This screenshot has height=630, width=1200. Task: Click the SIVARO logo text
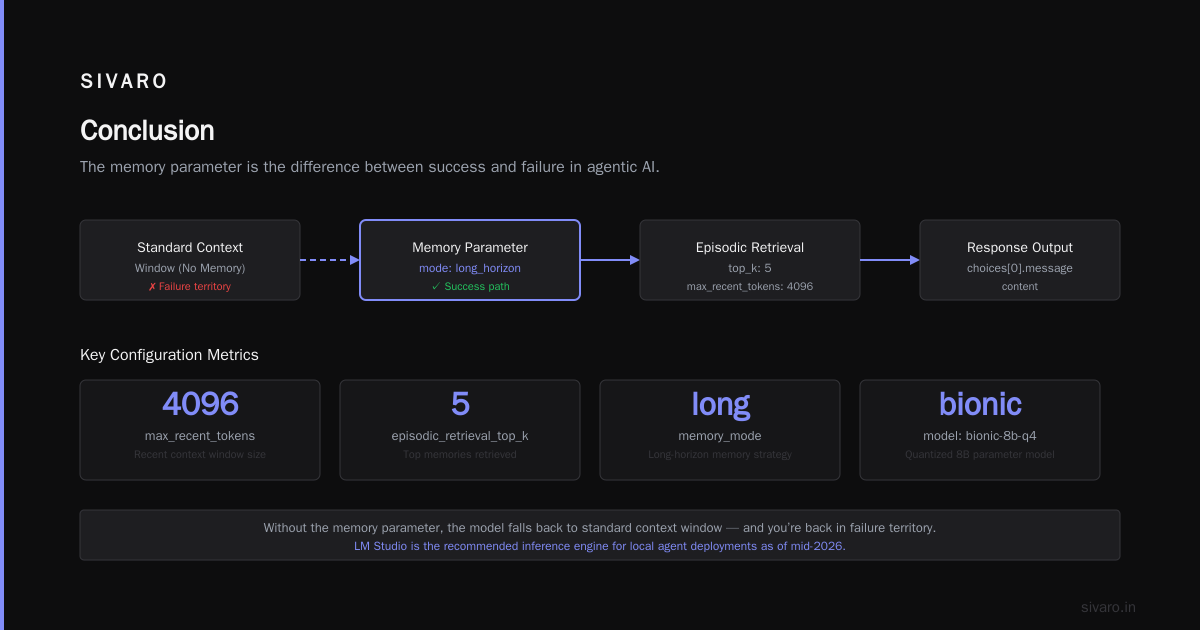pyautogui.click(x=124, y=82)
